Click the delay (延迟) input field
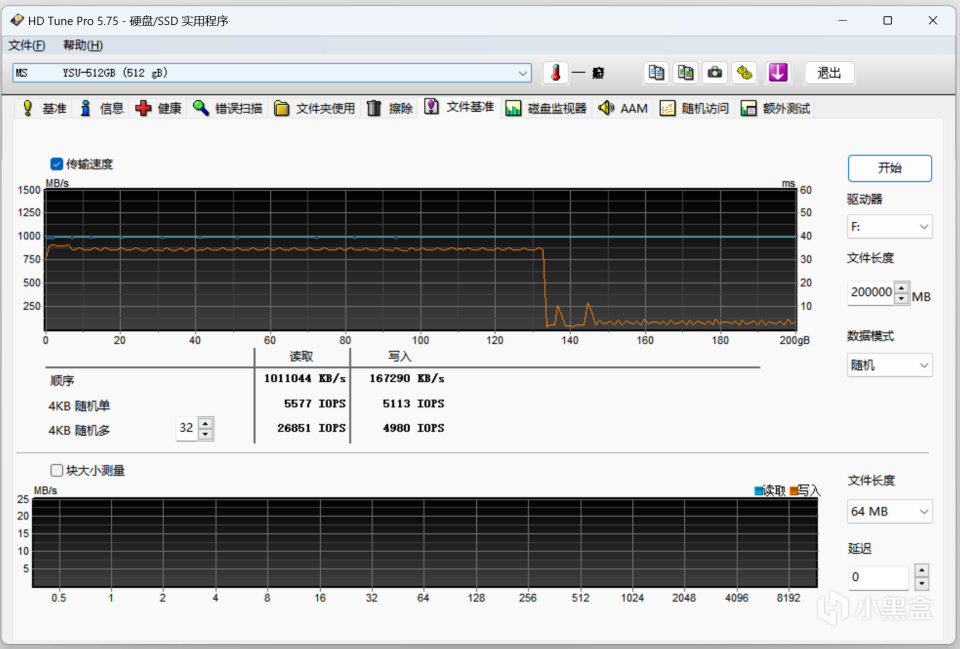This screenshot has height=649, width=960. pos(878,577)
